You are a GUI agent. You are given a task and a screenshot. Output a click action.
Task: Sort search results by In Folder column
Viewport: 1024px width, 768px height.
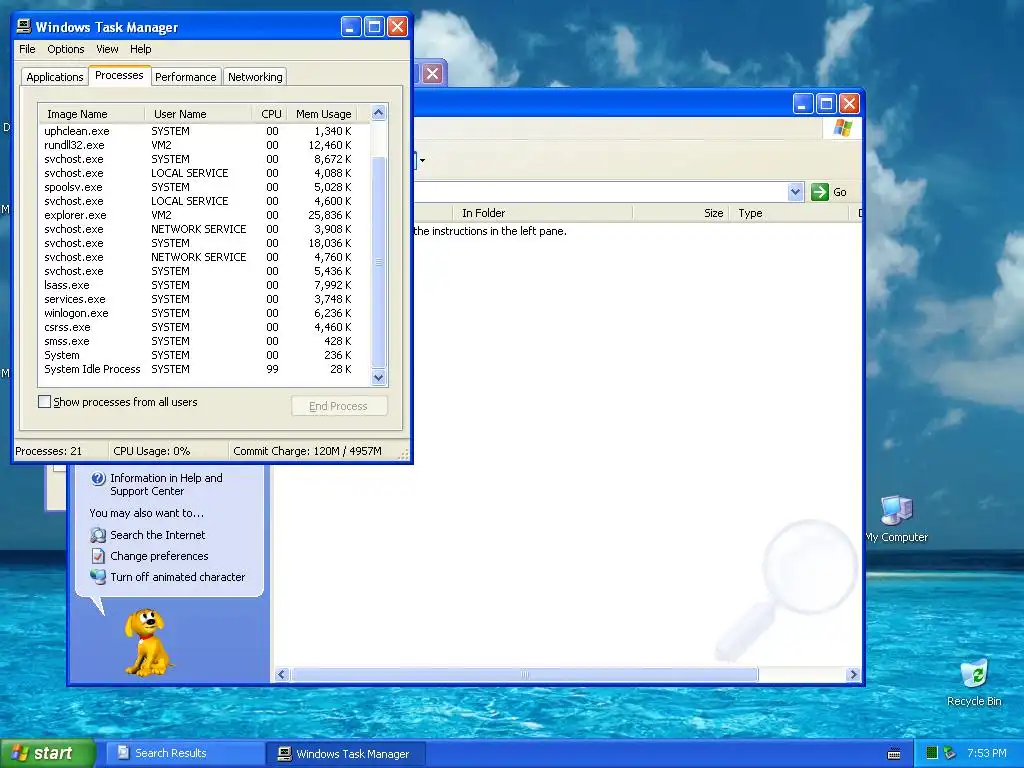(x=542, y=213)
